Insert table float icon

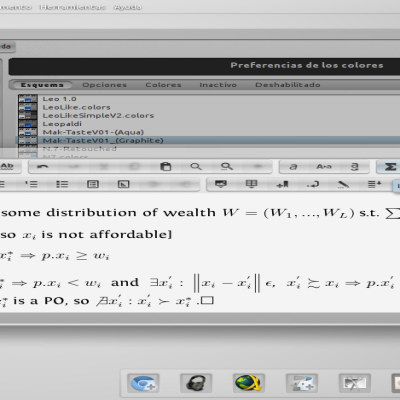click(251, 184)
